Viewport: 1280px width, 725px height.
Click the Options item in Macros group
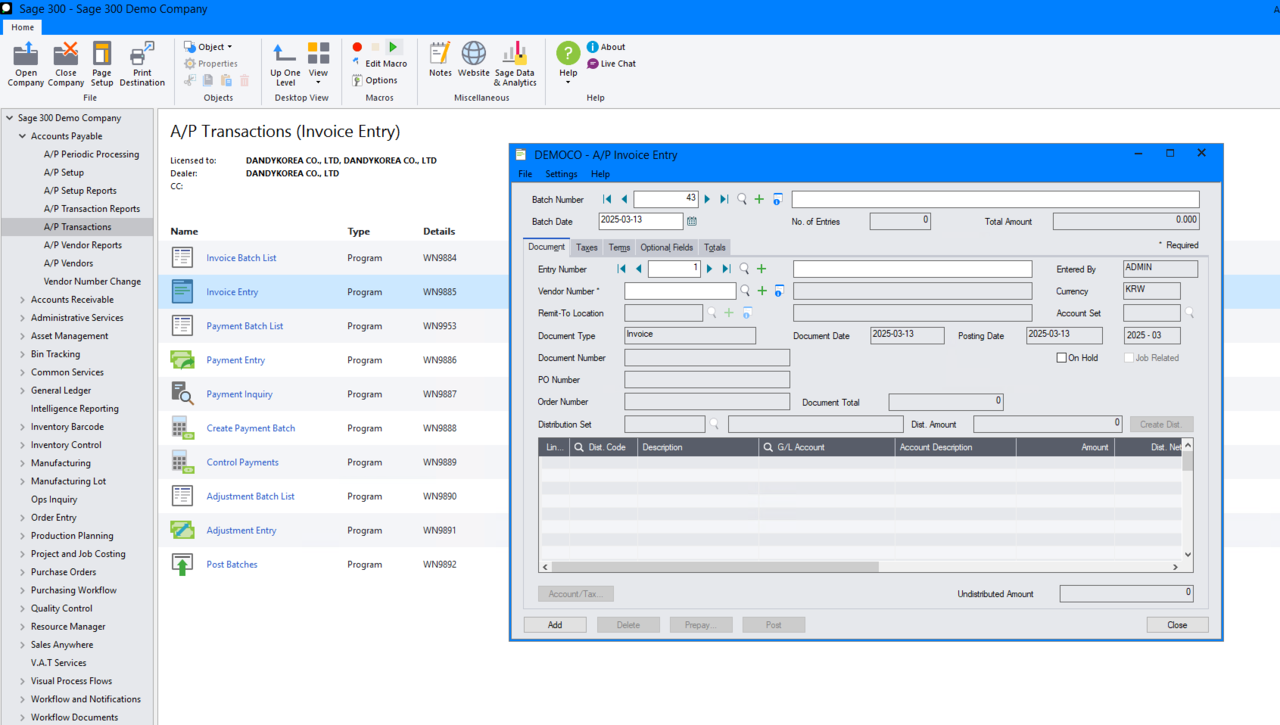point(376,80)
